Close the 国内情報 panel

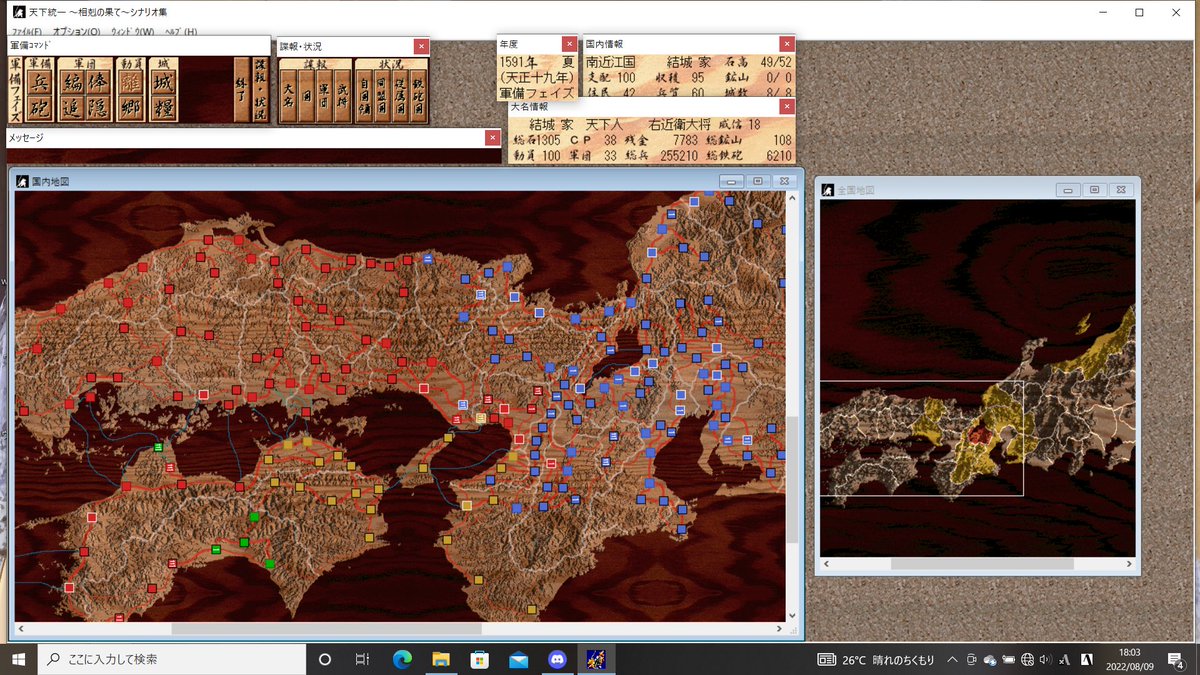pos(787,44)
